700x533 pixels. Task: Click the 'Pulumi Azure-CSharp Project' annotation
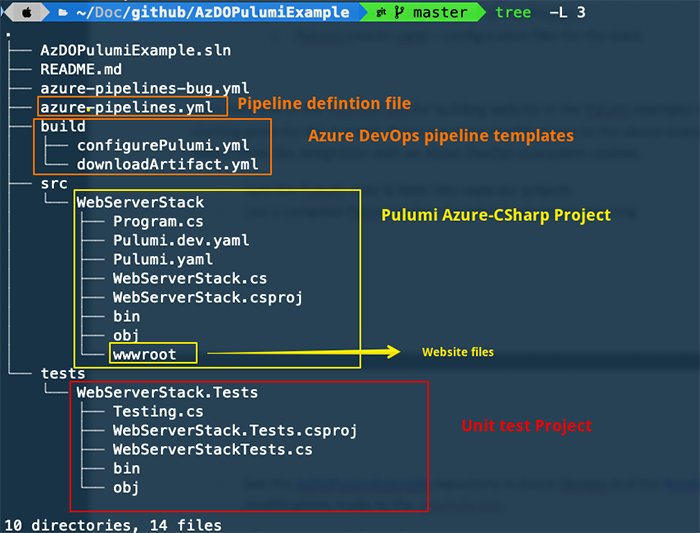(x=496, y=215)
